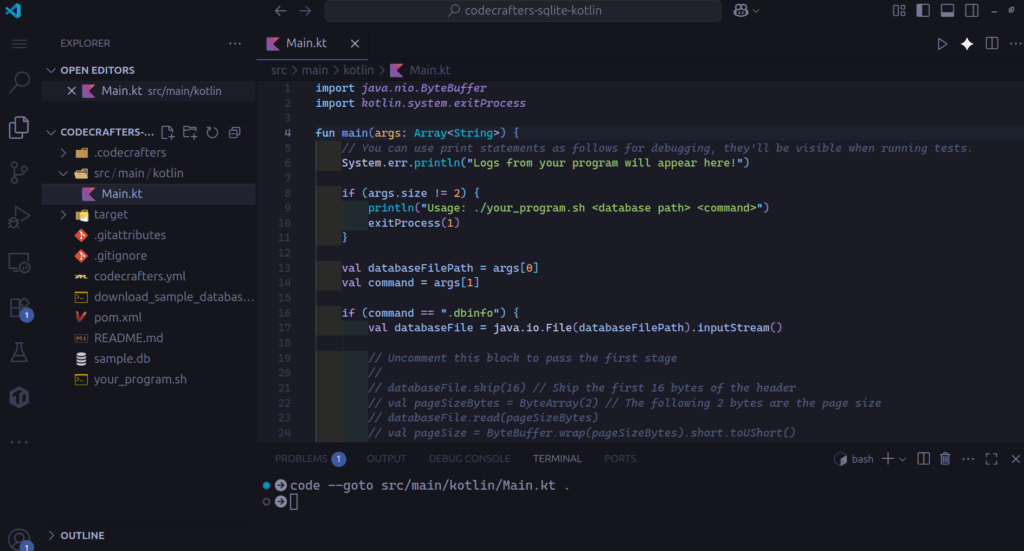Collapse the src/main/kotlin folder
Screen dimensions: 1024x551
pos(63,173)
